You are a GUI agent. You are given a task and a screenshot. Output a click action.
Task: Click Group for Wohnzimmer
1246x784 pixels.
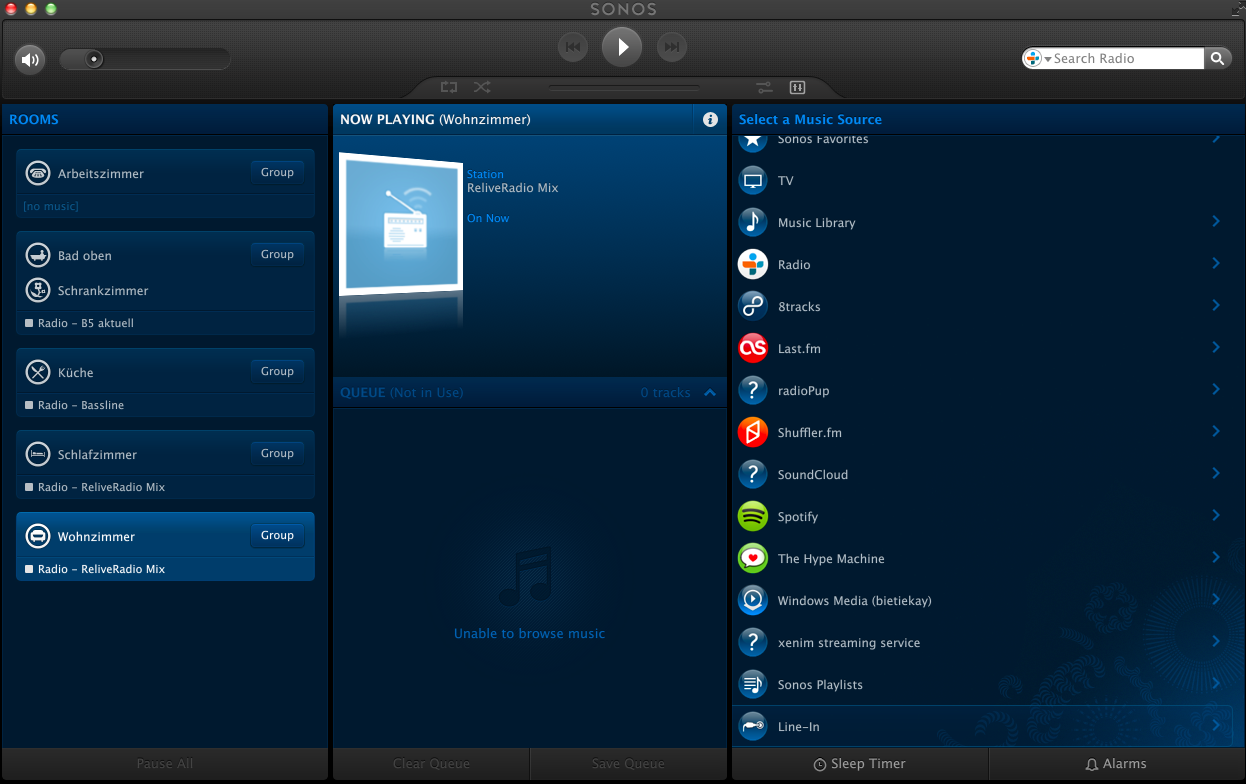click(x=277, y=535)
